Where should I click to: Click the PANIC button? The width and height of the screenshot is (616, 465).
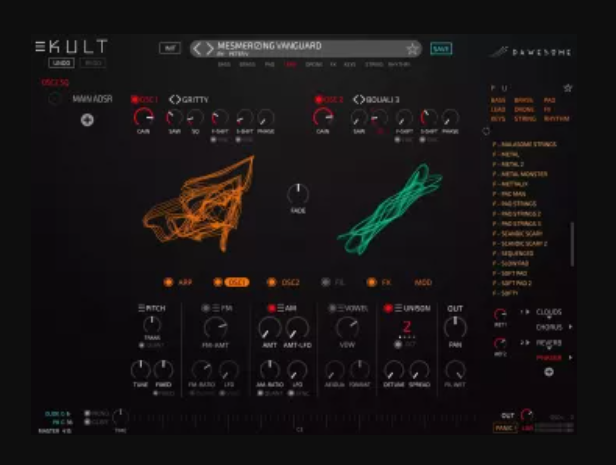(504, 428)
